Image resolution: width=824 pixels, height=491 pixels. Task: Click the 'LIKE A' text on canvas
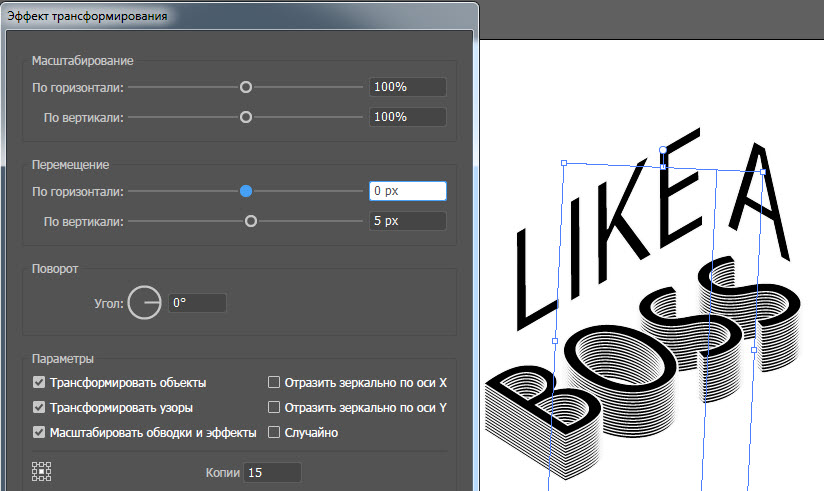(653, 229)
